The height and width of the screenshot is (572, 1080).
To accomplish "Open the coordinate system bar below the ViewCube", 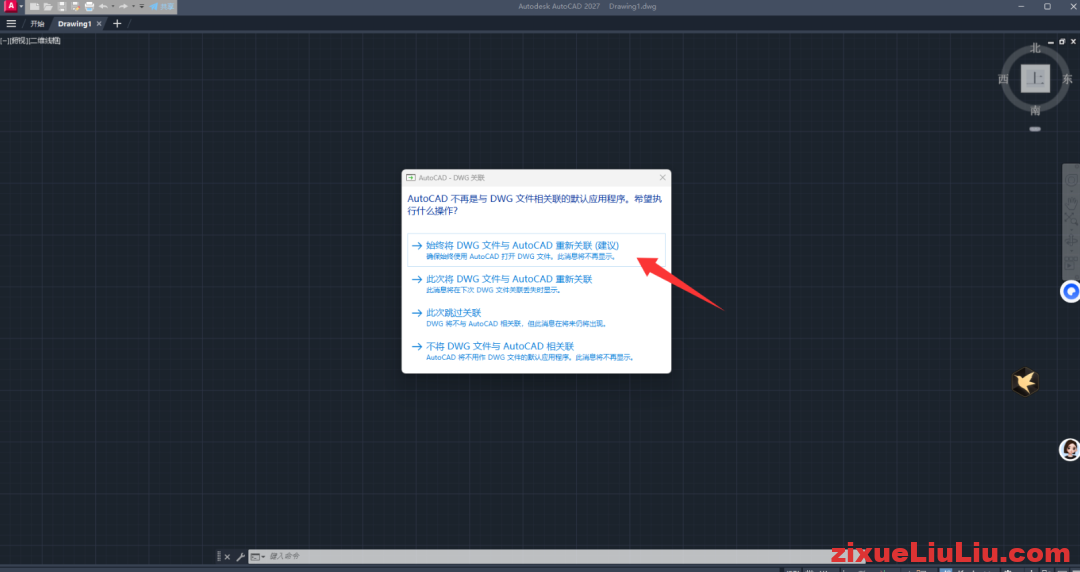I will [1035, 130].
